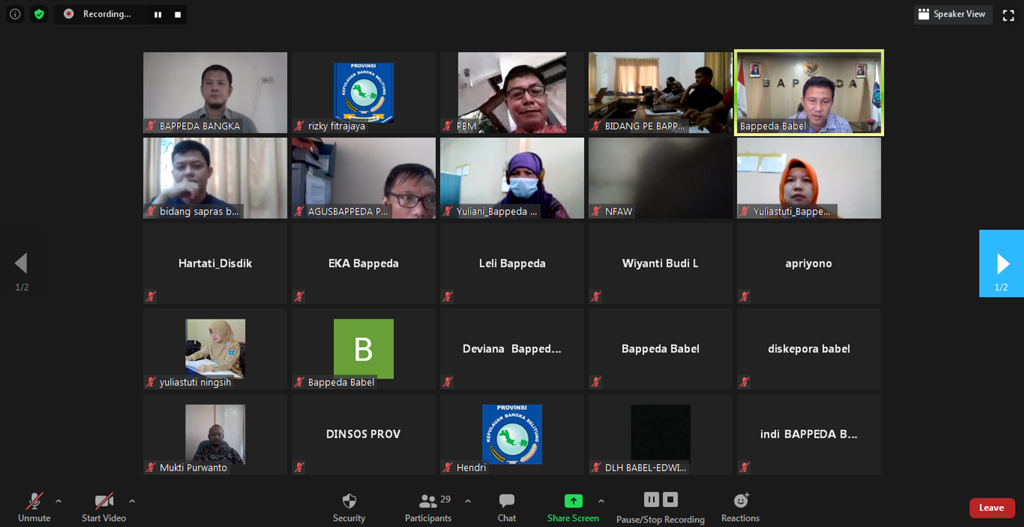Select the Bappeda Babel highlighted video tile
The image size is (1024, 527).
point(809,92)
